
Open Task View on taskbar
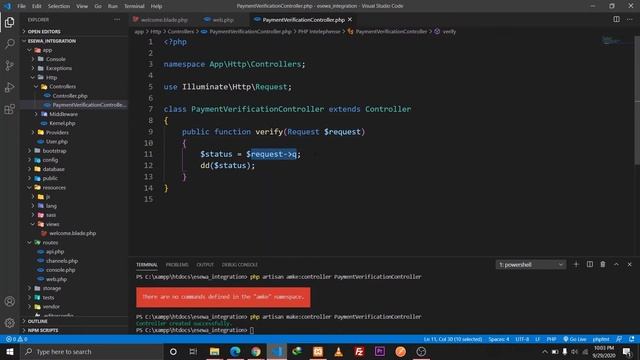[x=193, y=351]
